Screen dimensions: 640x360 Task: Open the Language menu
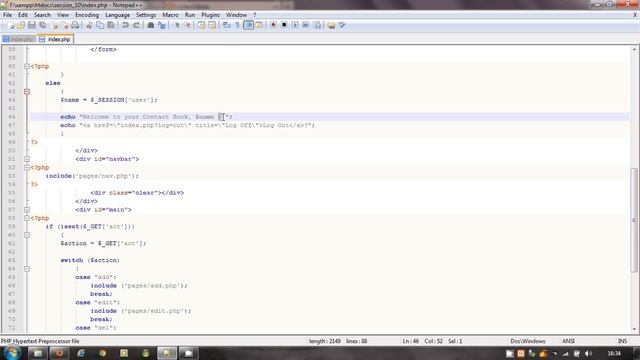(118, 15)
